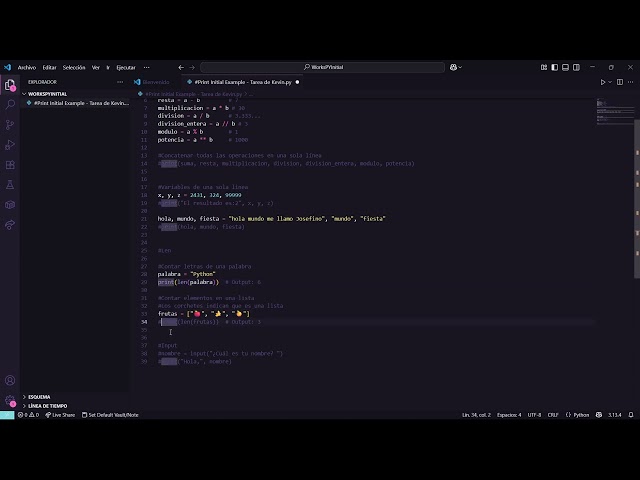
Task: Open the Editar menu
Action: 49,67
